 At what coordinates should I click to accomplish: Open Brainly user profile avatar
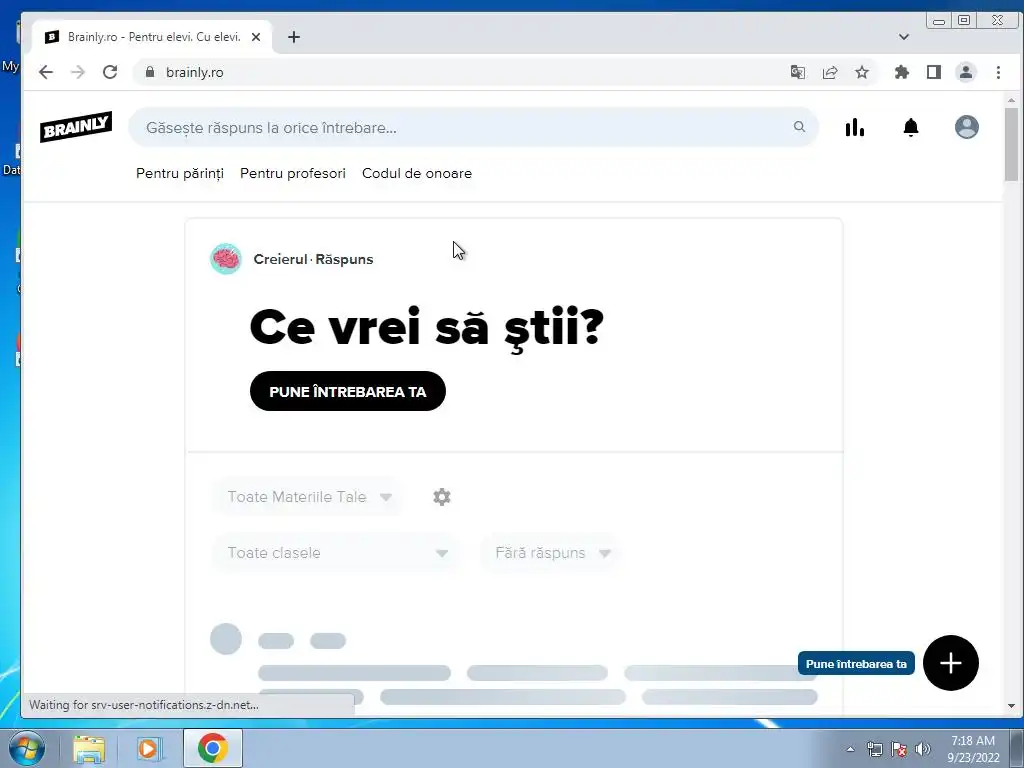pyautogui.click(x=967, y=127)
